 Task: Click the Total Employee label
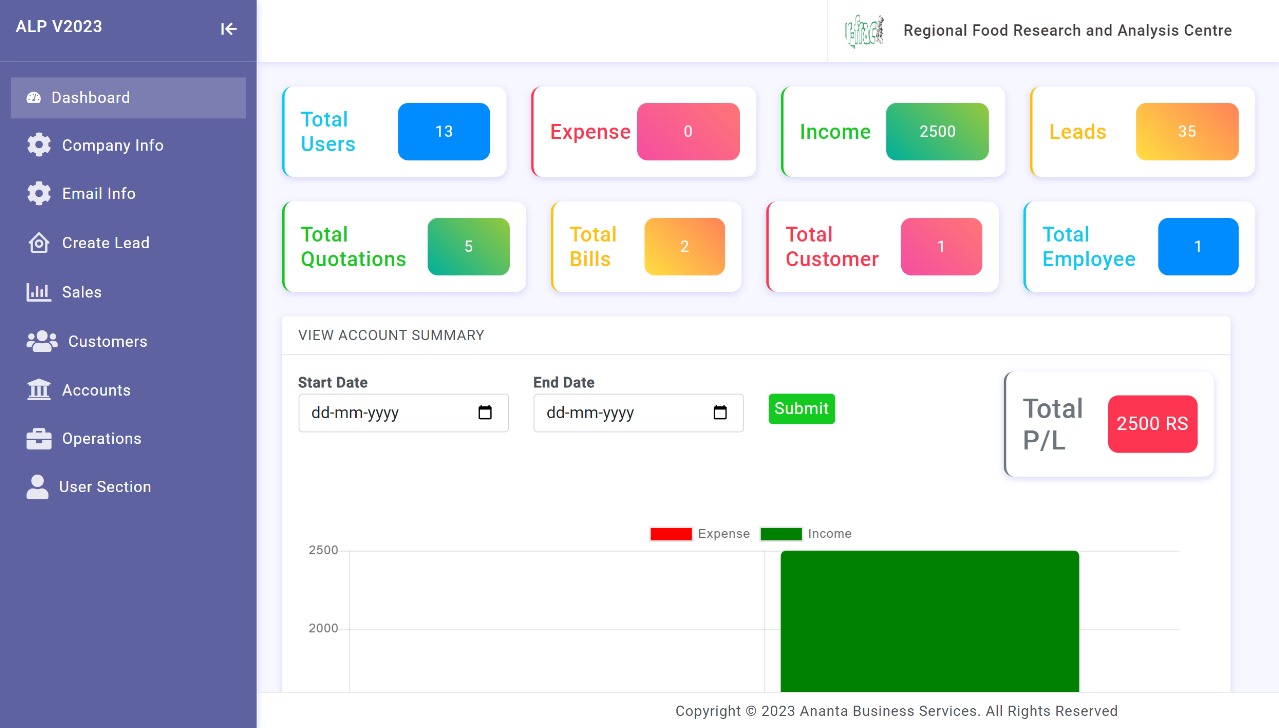coord(1089,247)
